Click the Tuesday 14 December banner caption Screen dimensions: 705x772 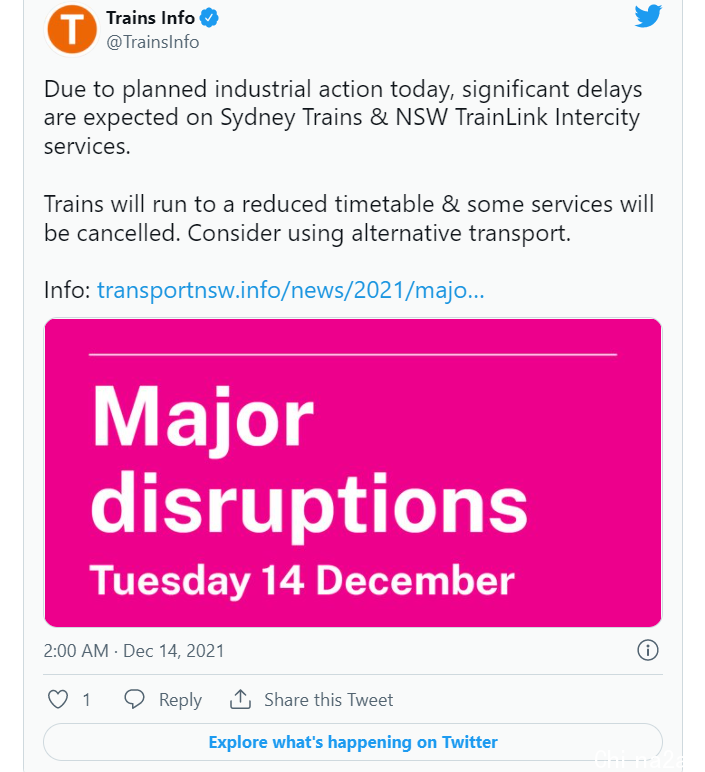(x=302, y=581)
